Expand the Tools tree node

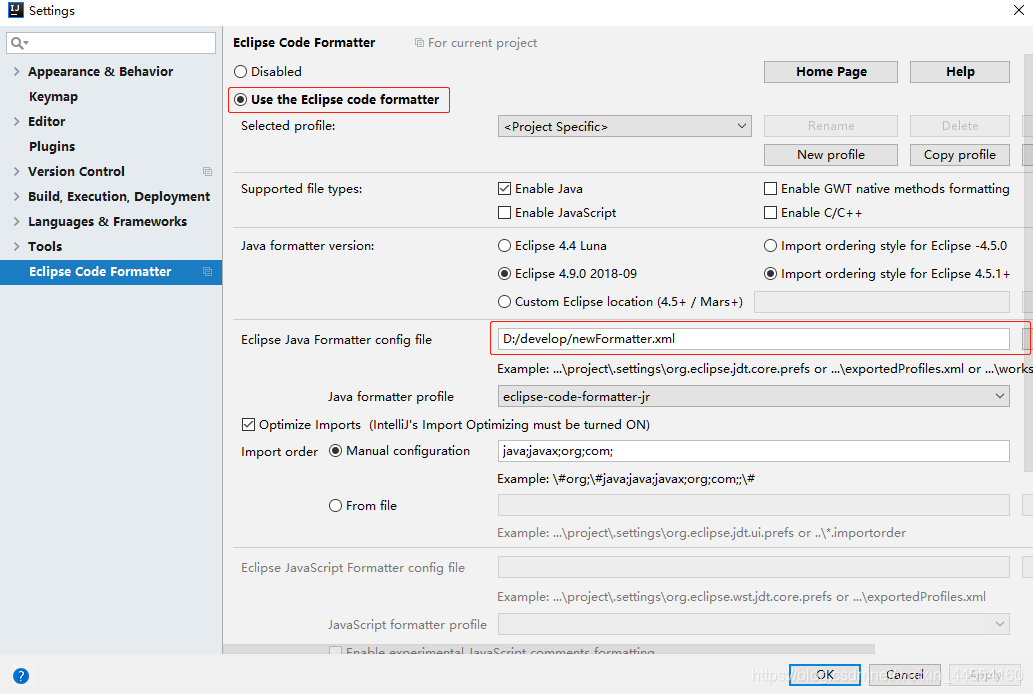click(x=16, y=246)
